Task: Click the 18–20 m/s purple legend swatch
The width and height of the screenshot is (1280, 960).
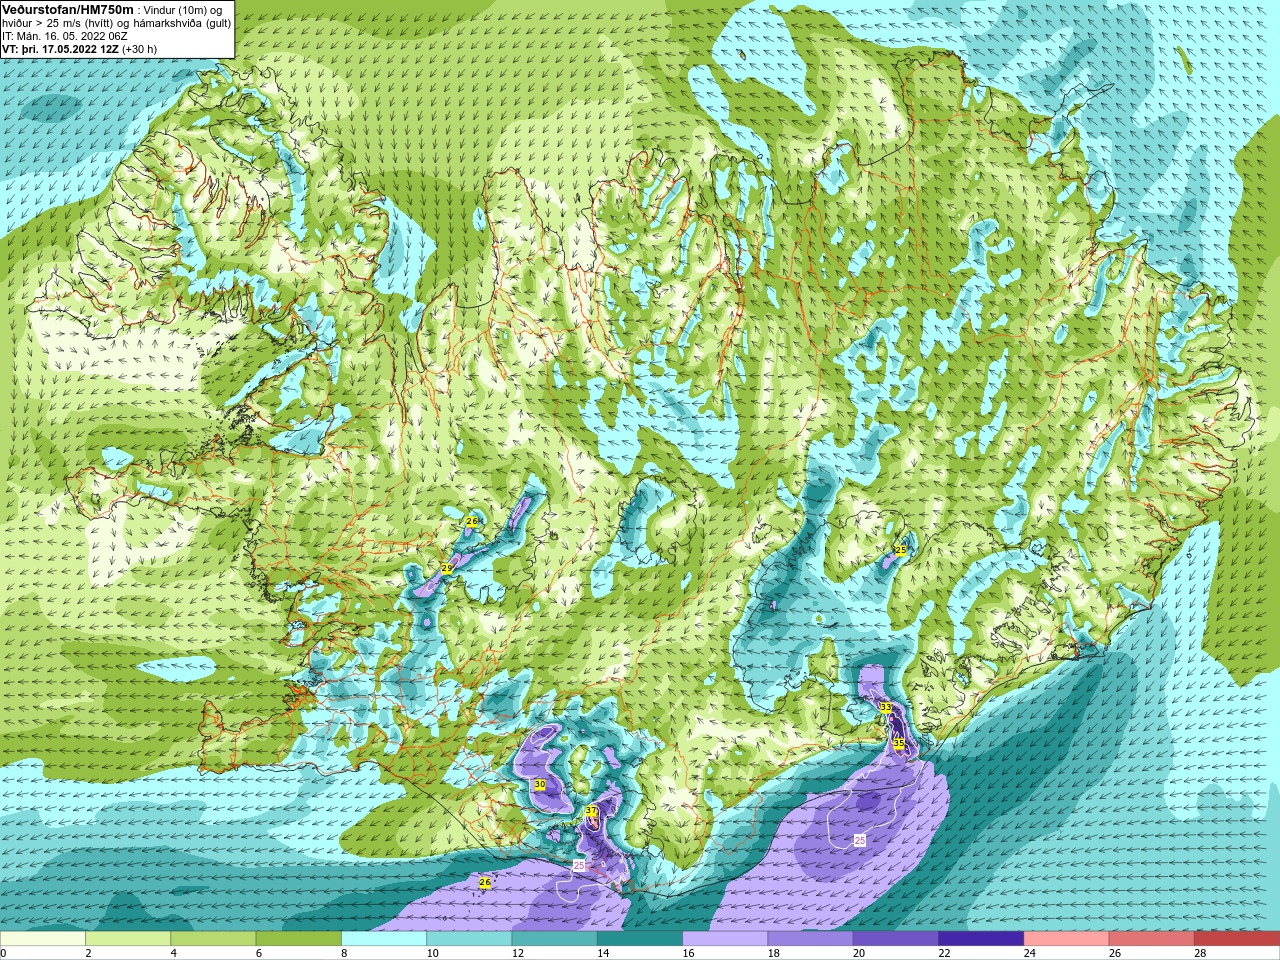Action: point(810,939)
